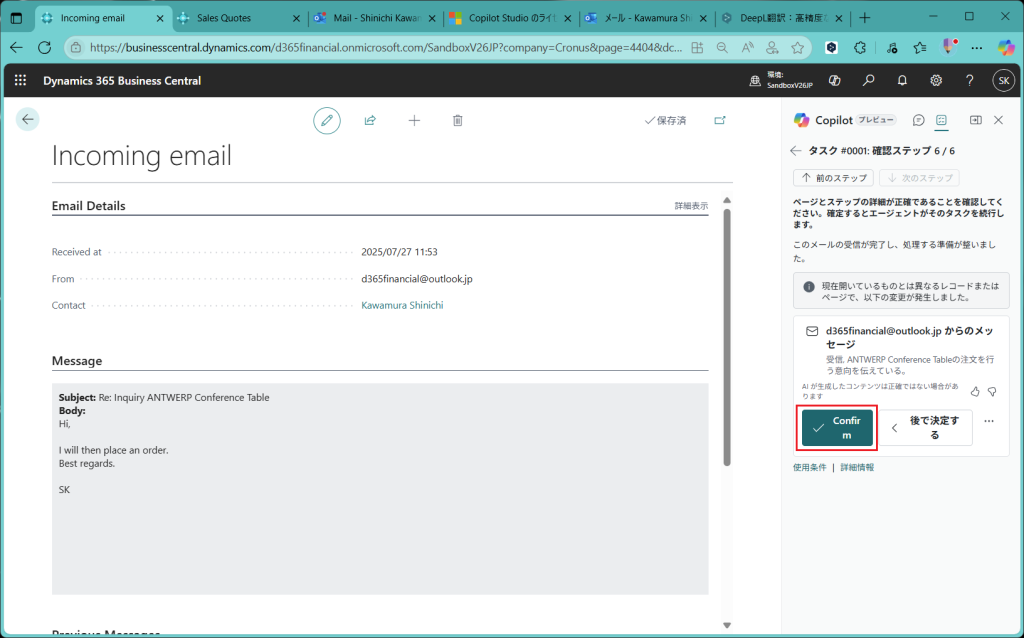This screenshot has height=638, width=1024.
Task: Collapse the Message section header
Action: tap(77, 360)
